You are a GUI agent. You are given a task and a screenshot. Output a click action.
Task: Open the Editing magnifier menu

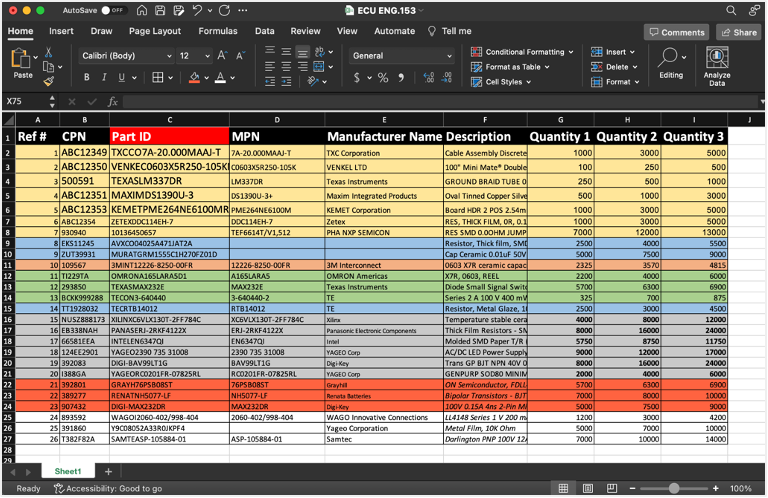tap(671, 63)
